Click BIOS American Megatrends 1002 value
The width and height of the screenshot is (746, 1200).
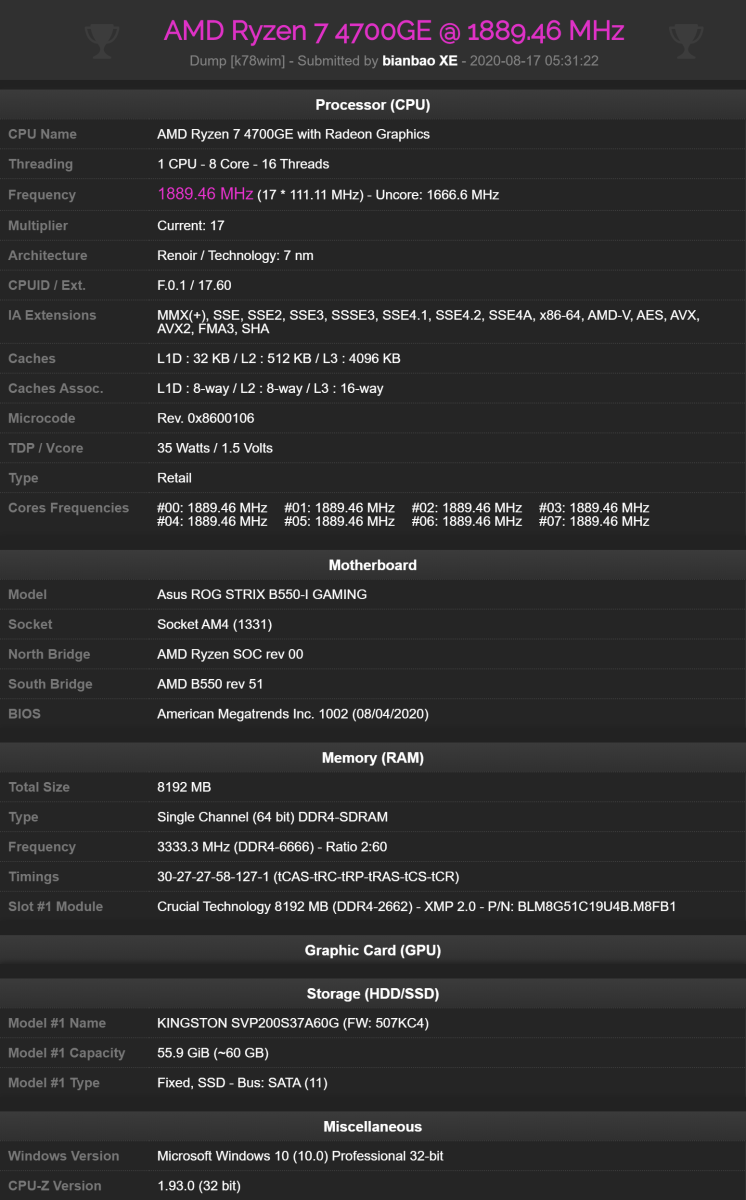click(293, 715)
